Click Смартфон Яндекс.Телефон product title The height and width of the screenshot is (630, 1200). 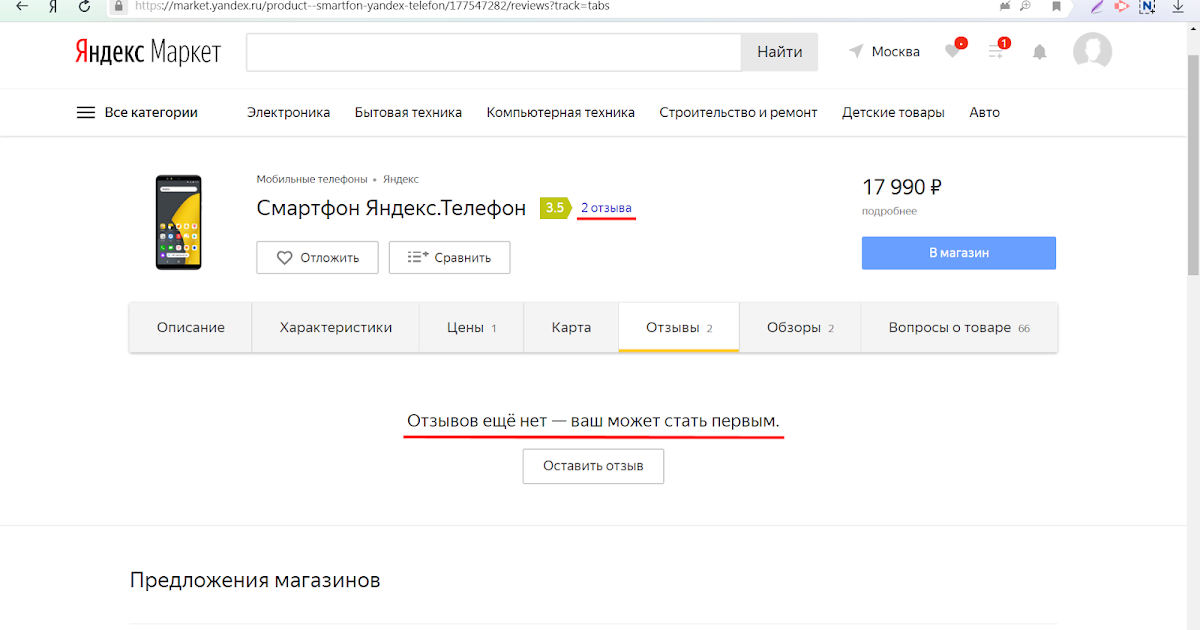pyautogui.click(x=391, y=208)
